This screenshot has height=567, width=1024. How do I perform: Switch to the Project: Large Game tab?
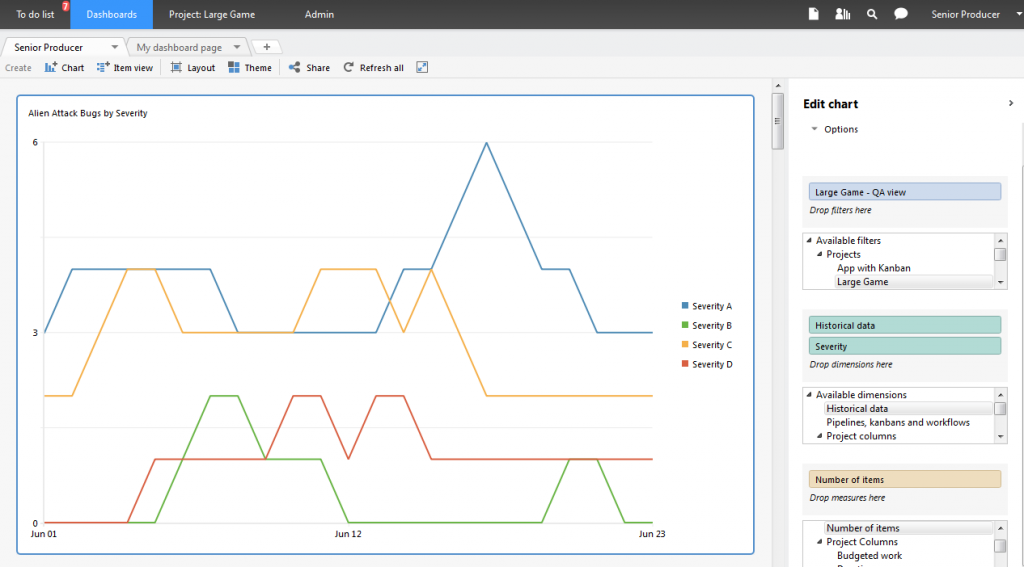tap(211, 14)
